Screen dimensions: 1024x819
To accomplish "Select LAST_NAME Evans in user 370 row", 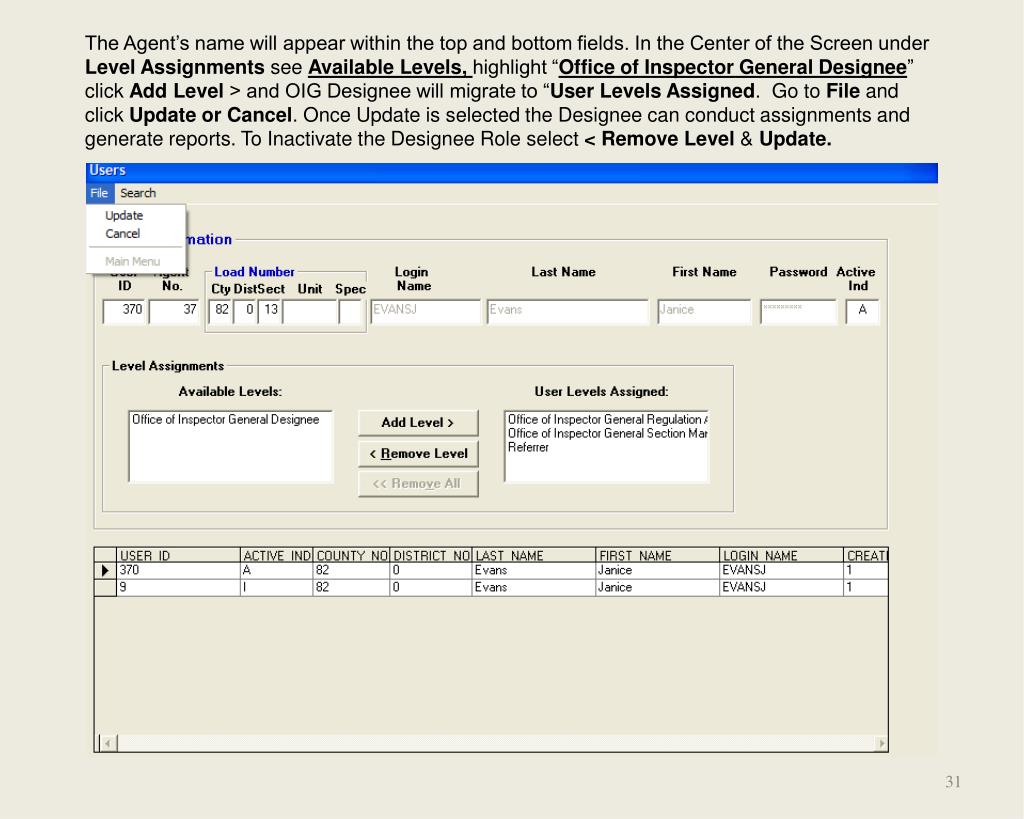I will click(x=534, y=570).
